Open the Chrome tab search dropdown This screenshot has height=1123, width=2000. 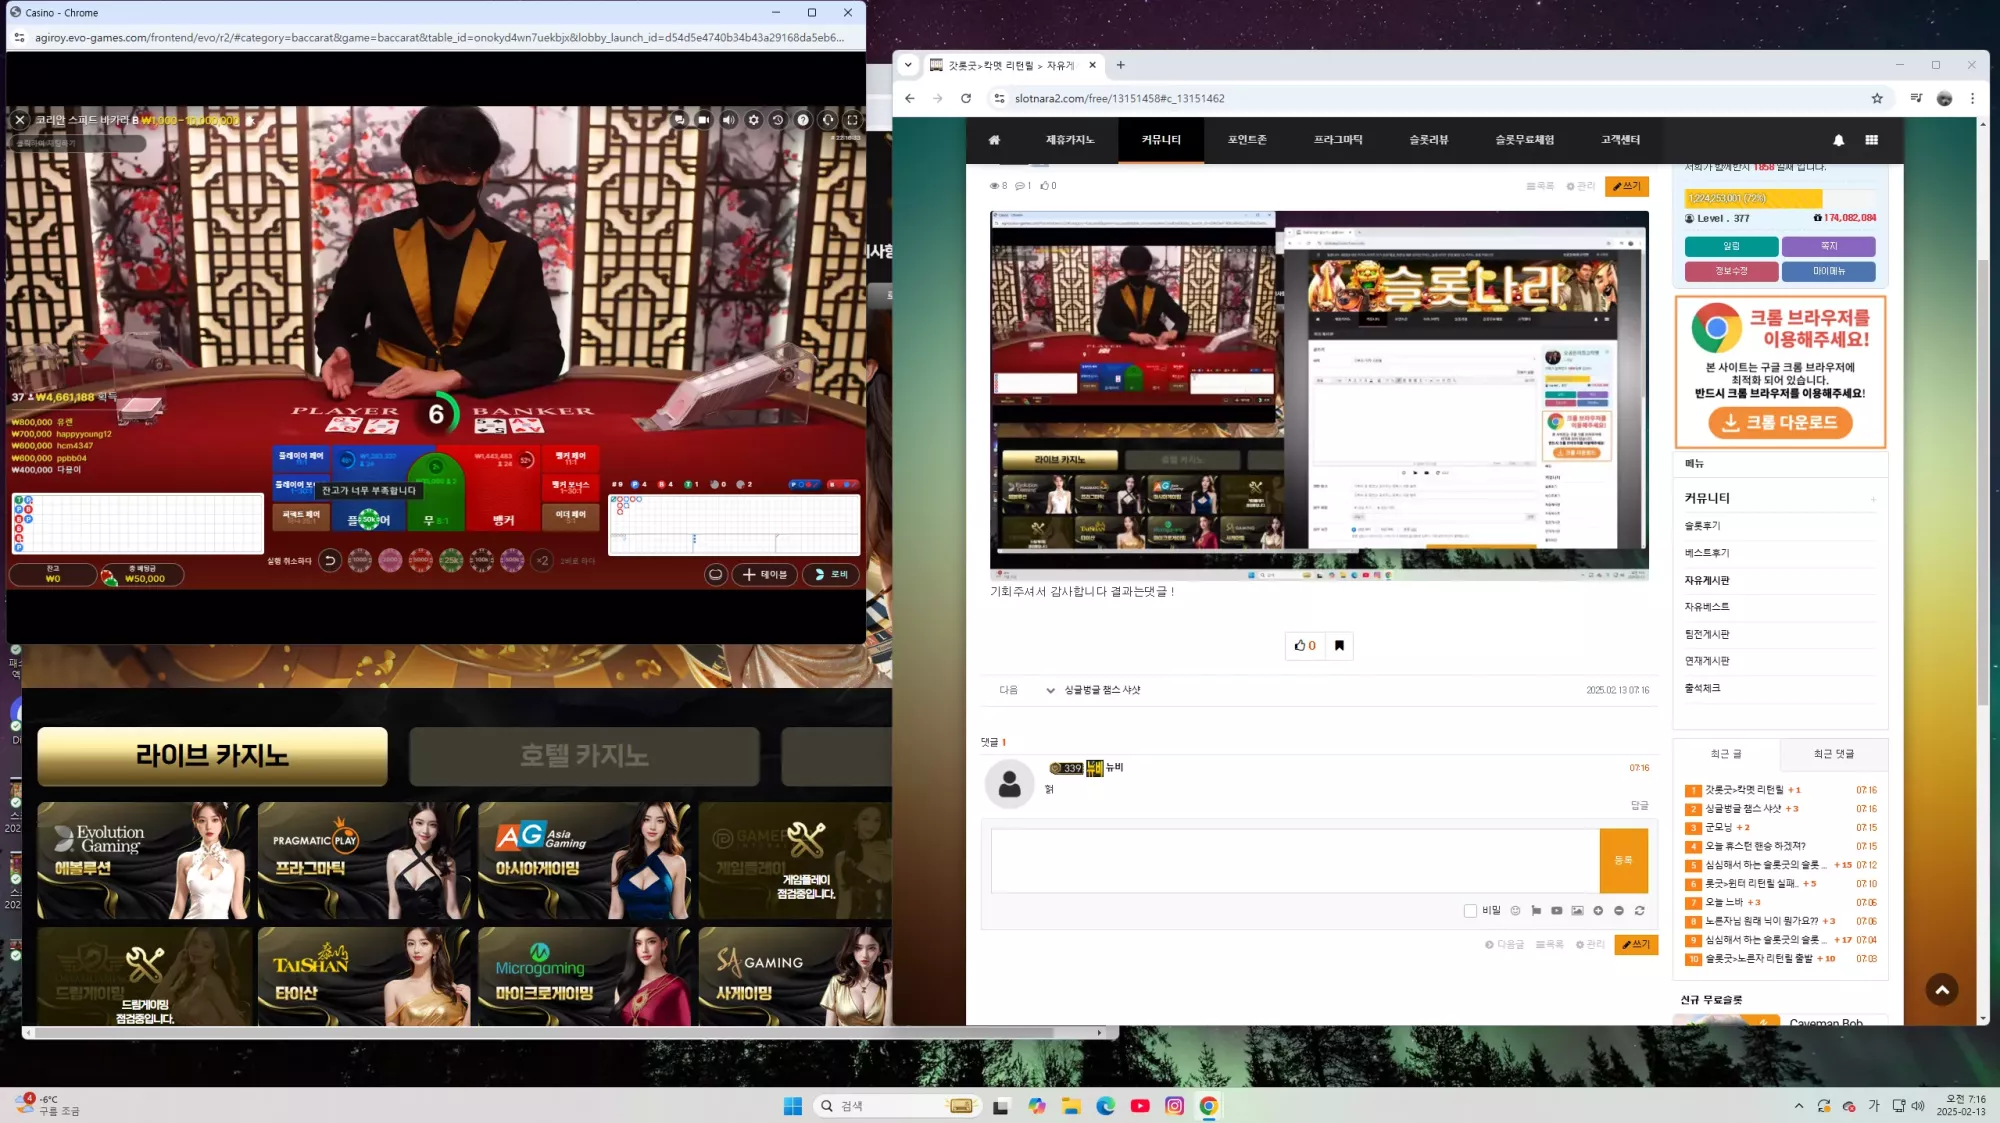click(x=908, y=65)
